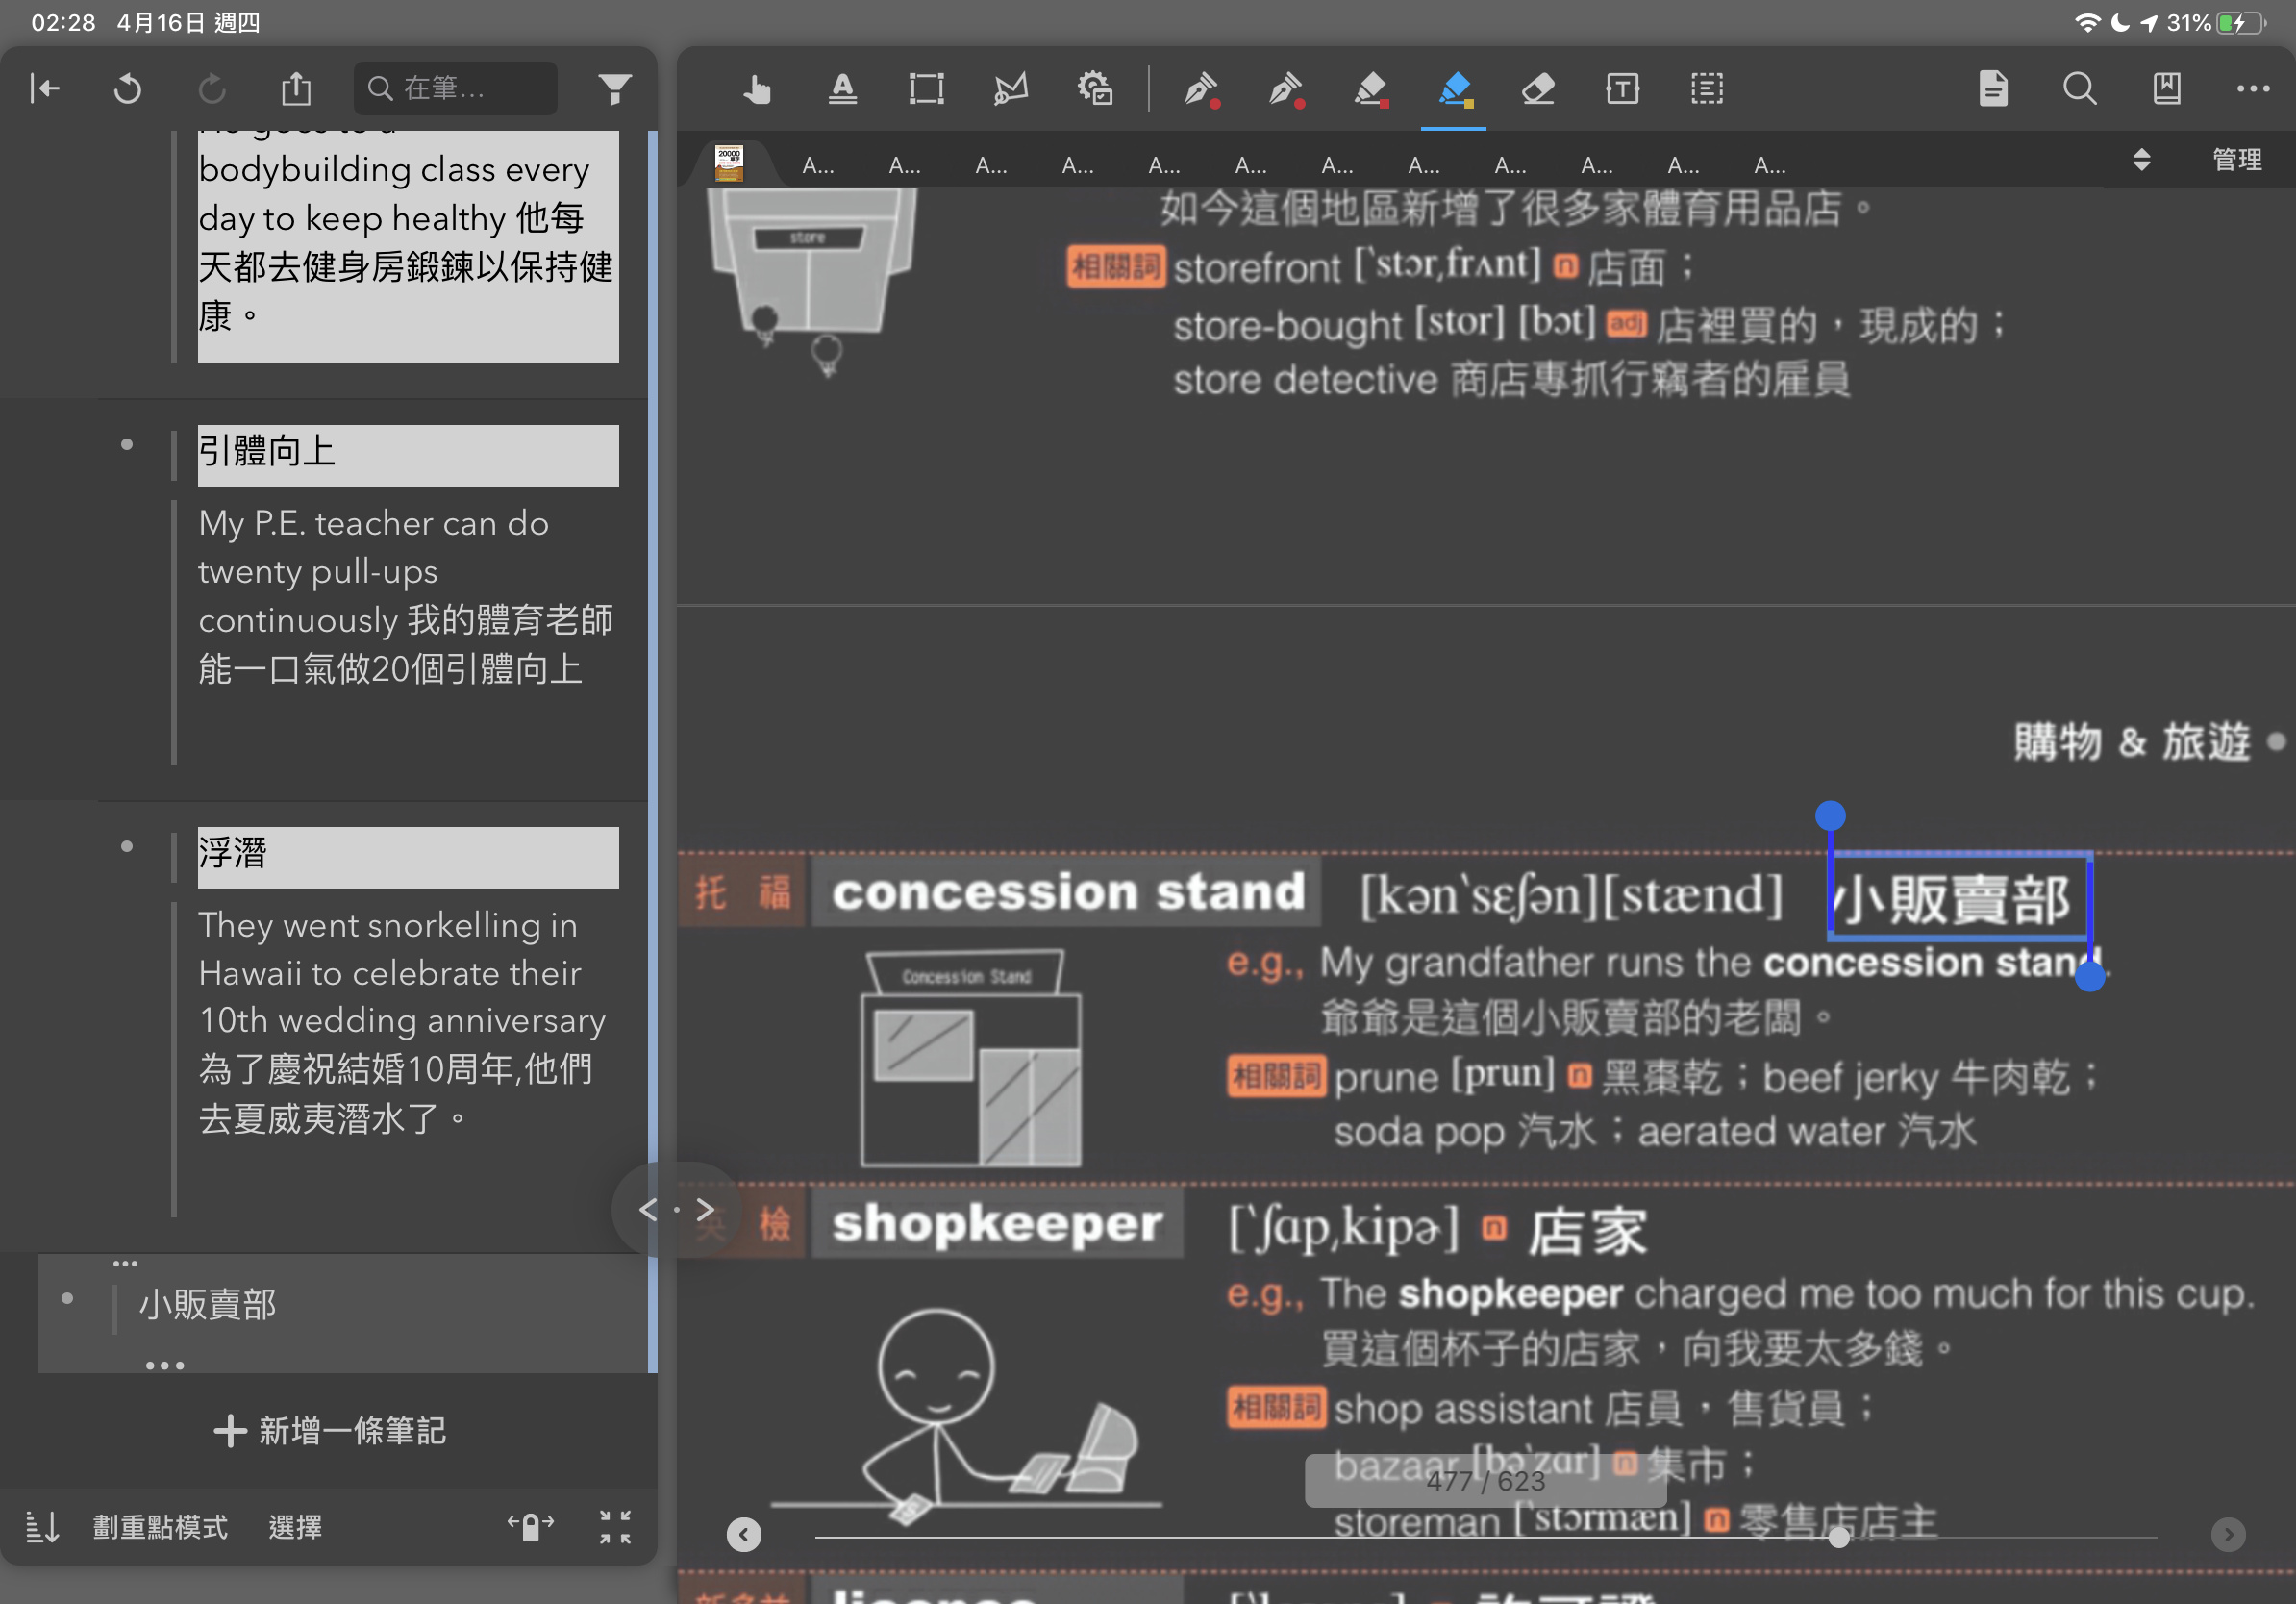2296x1604 pixels.
Task: Toggle the blue highlighter tool
Action: [x=1454, y=89]
